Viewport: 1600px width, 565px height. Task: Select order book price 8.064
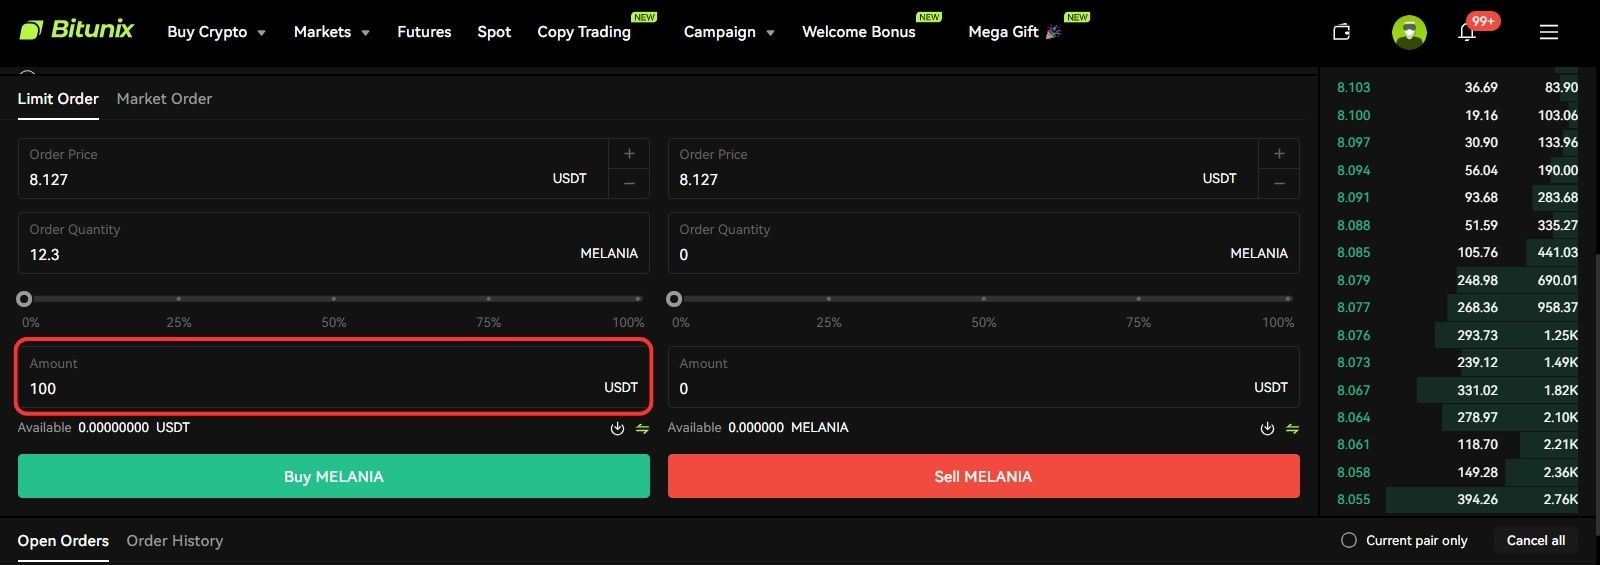(x=1354, y=417)
